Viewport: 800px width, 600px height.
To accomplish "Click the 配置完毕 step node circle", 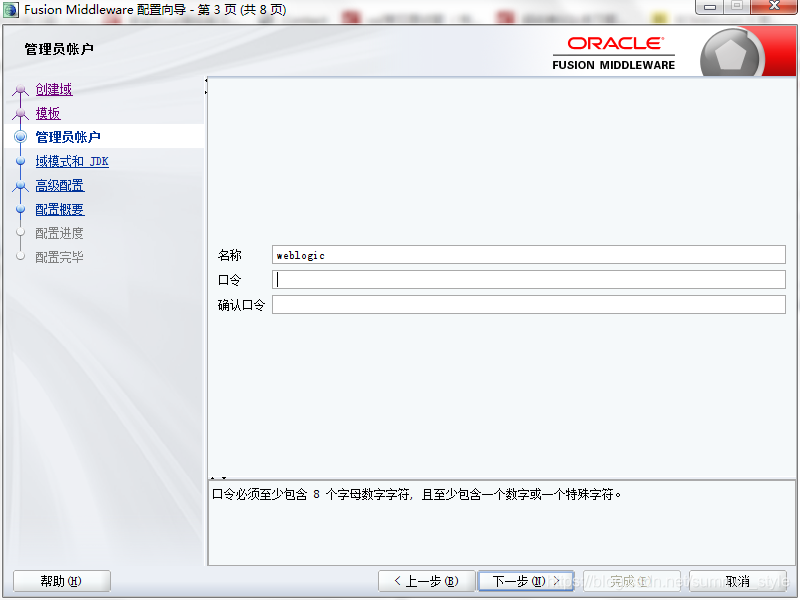I will tap(20, 256).
